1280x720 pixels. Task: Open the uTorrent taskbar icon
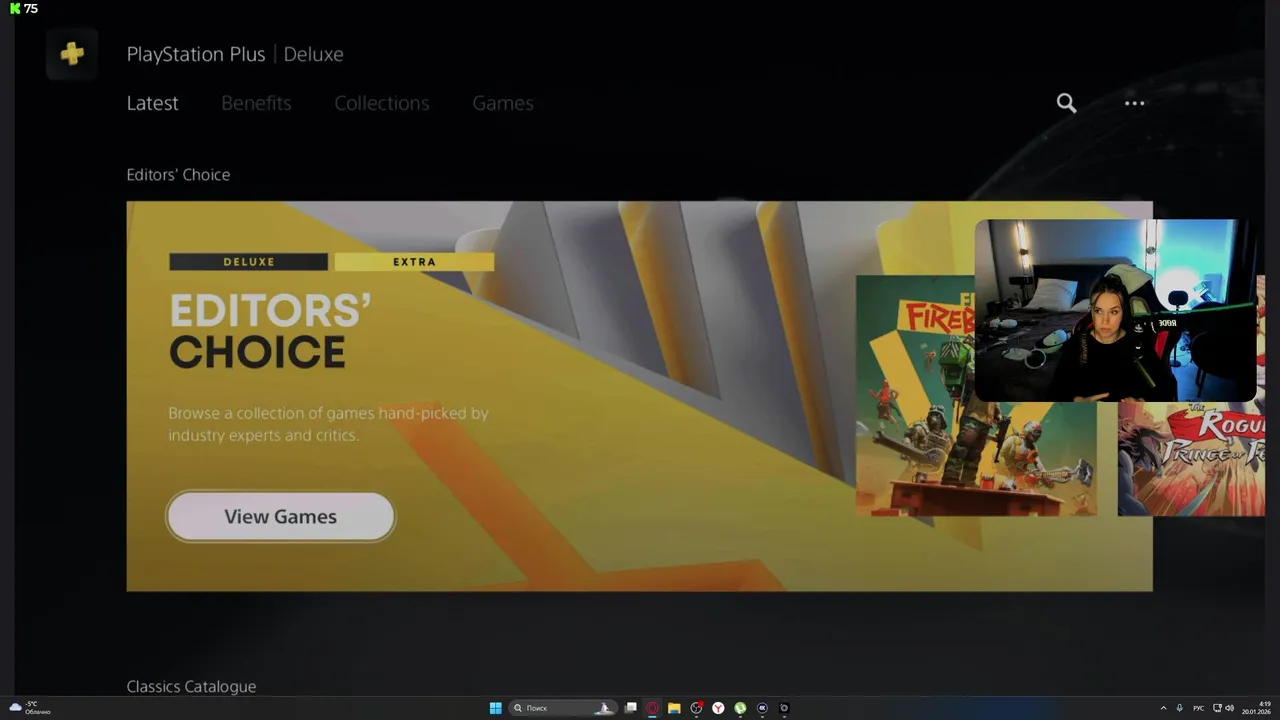tap(740, 708)
